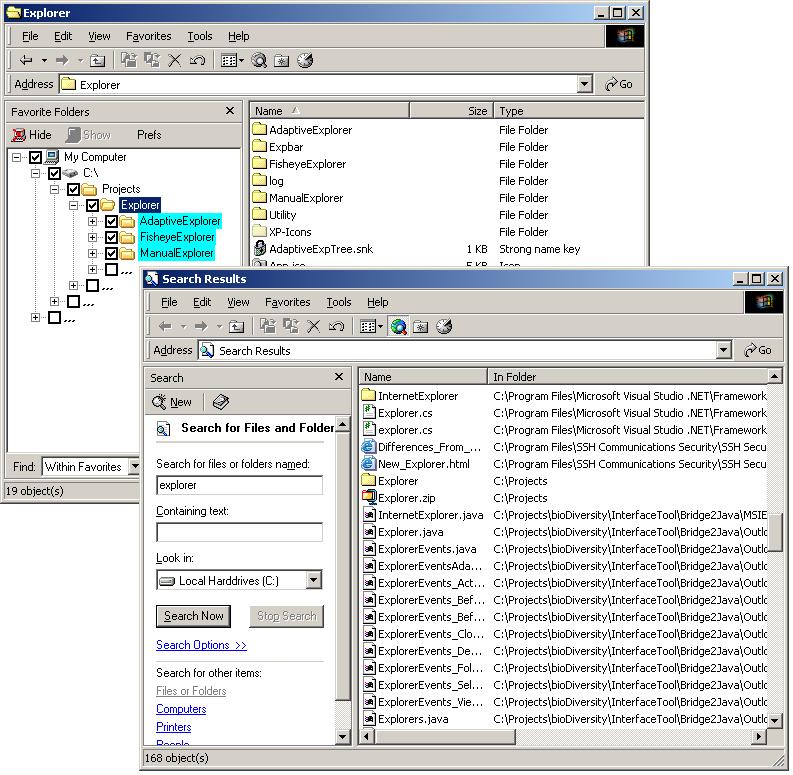Click Back arrow in Explorer window toolbar
793x775 pixels.
click(26, 61)
